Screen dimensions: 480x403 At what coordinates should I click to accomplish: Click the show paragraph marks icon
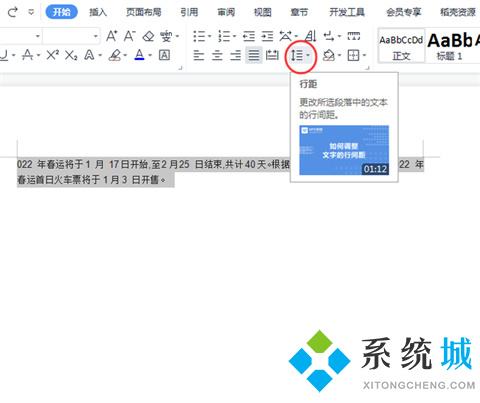[329, 36]
